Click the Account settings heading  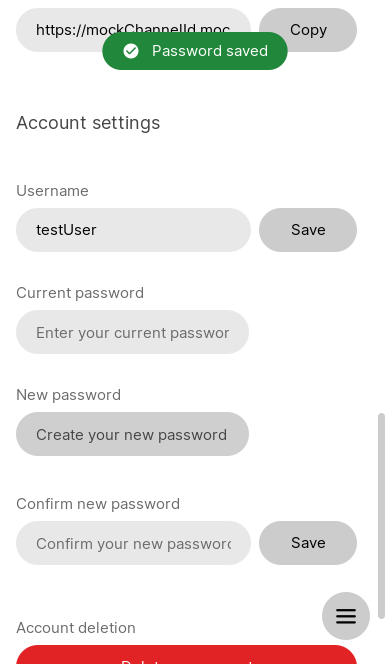coord(88,123)
